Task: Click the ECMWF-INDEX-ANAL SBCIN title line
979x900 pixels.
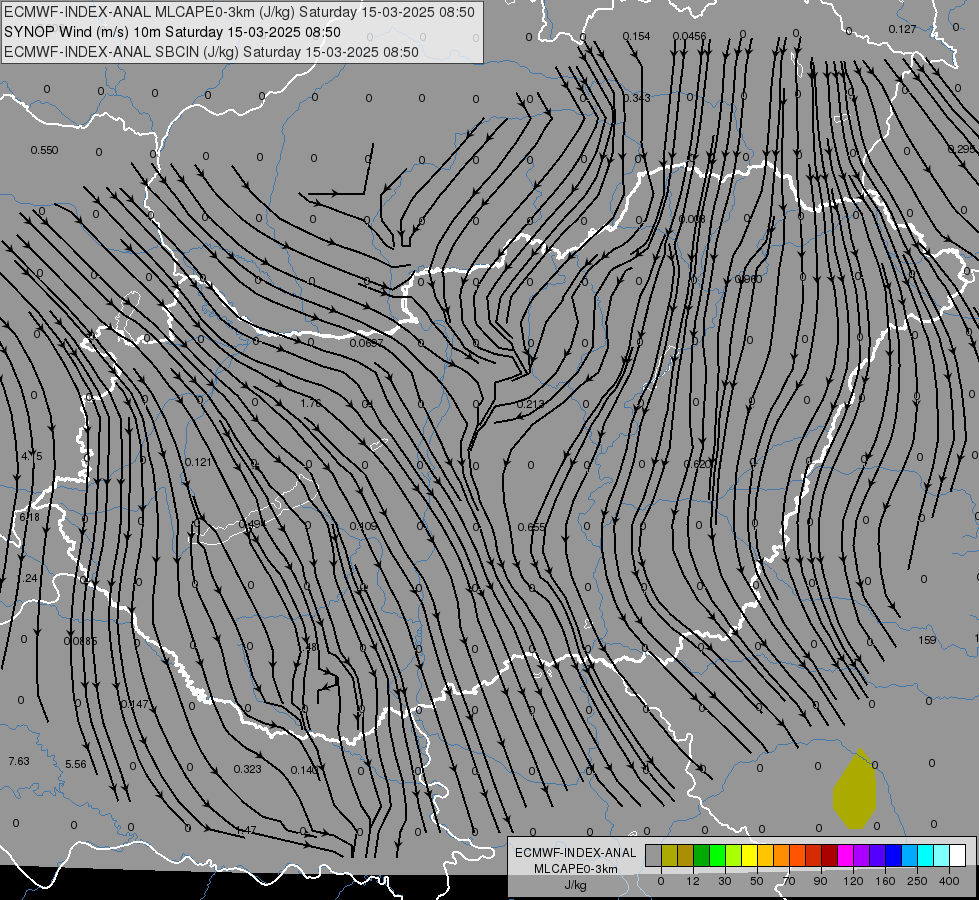Action: [211, 52]
